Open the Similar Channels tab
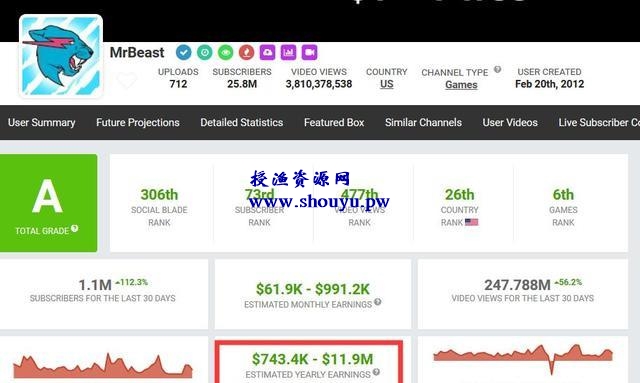This screenshot has width=640, height=383. (423, 122)
